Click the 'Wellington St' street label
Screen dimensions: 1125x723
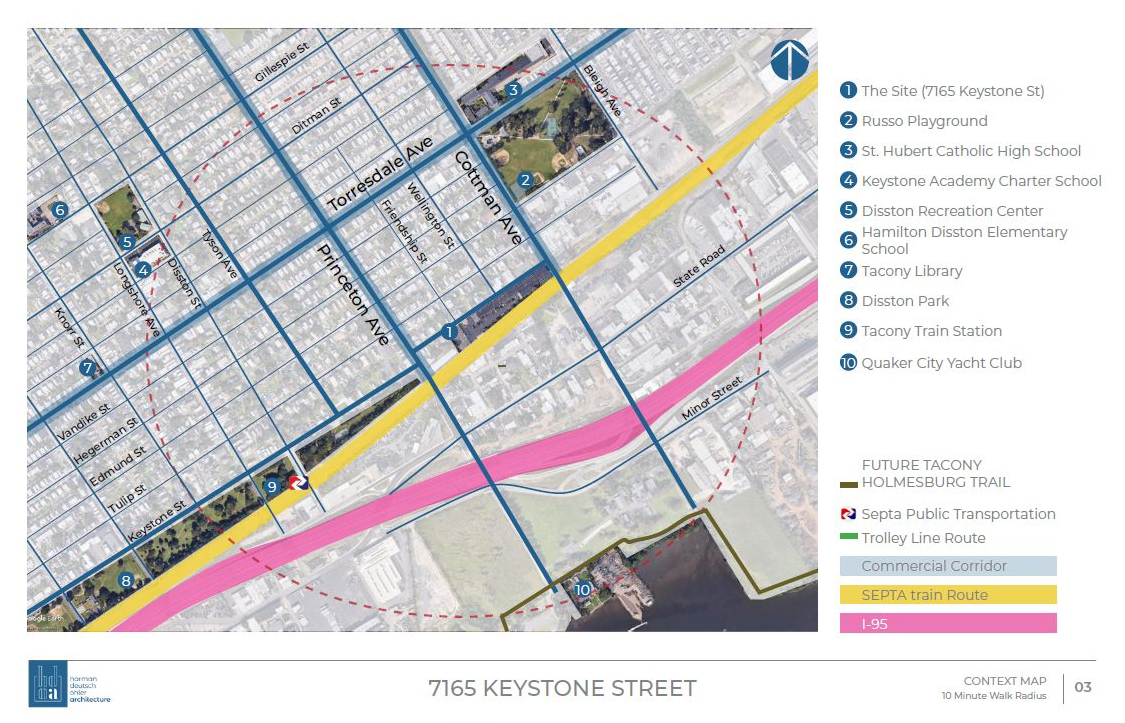coord(430,215)
